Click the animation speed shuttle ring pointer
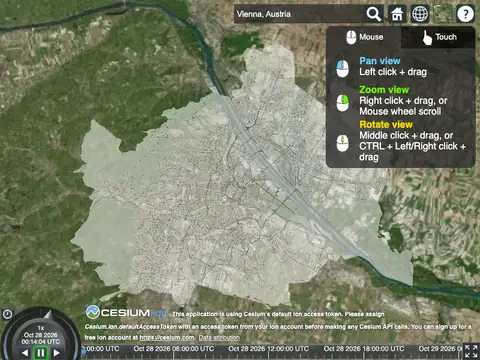The height and width of the screenshot is (360, 480). (x=48, y=315)
